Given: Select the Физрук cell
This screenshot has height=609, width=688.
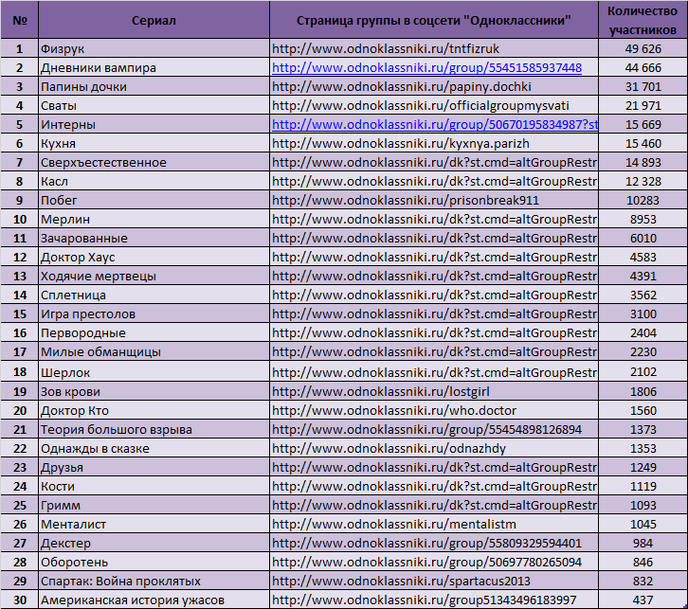Looking at the screenshot, I should pos(154,48).
